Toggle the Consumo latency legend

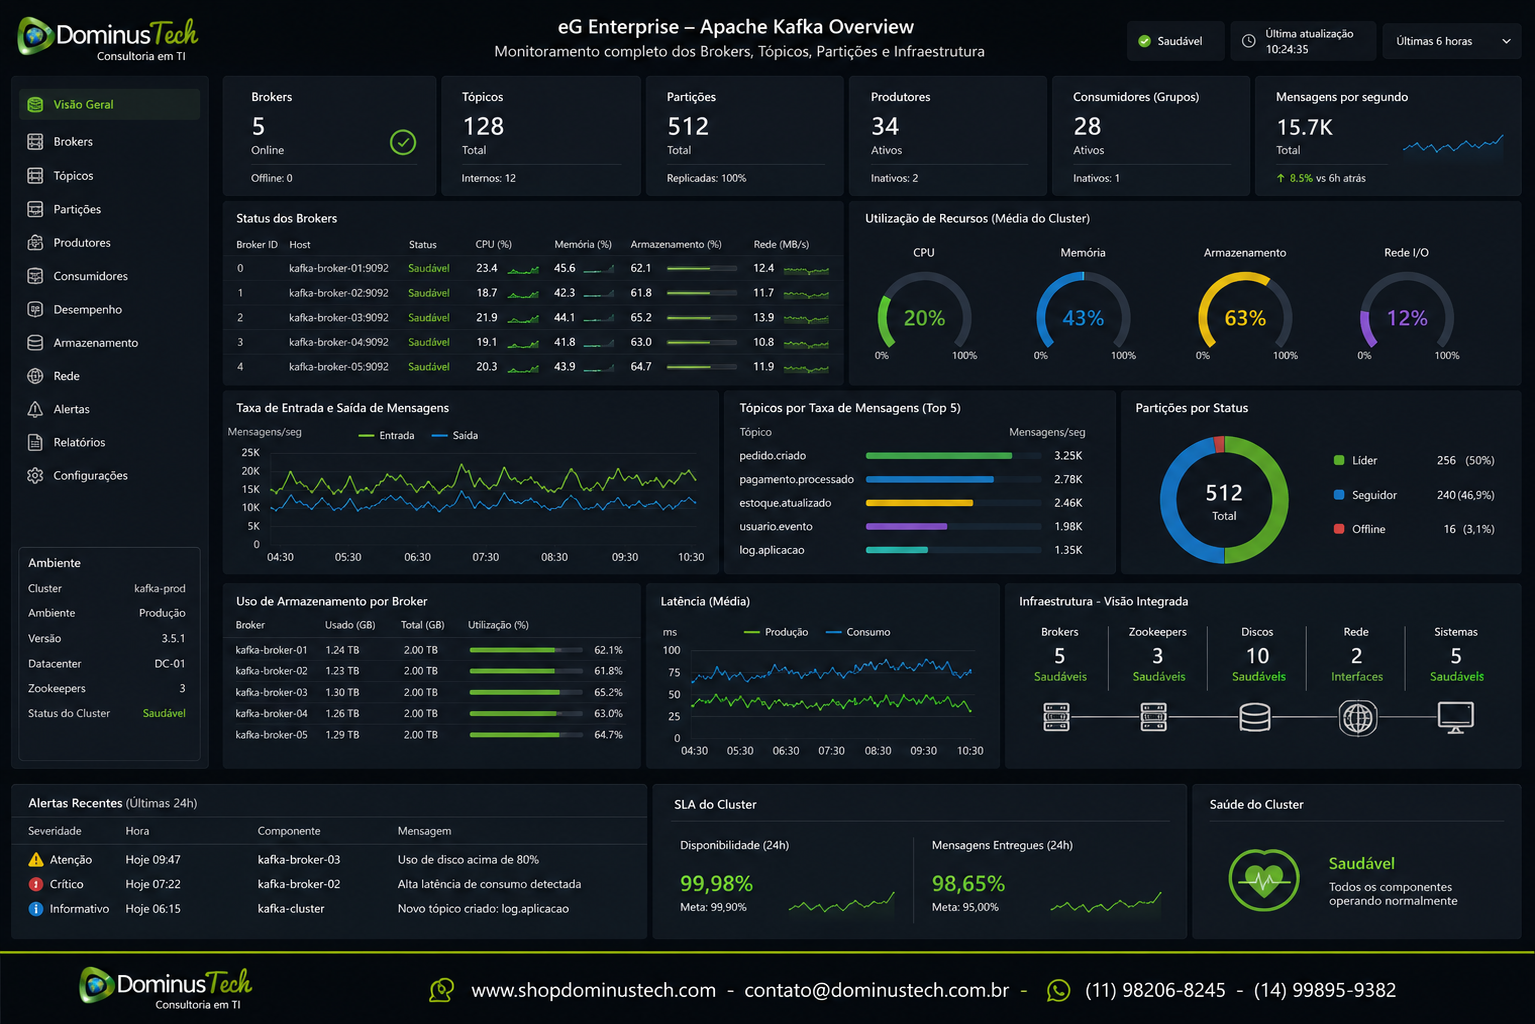click(x=858, y=632)
